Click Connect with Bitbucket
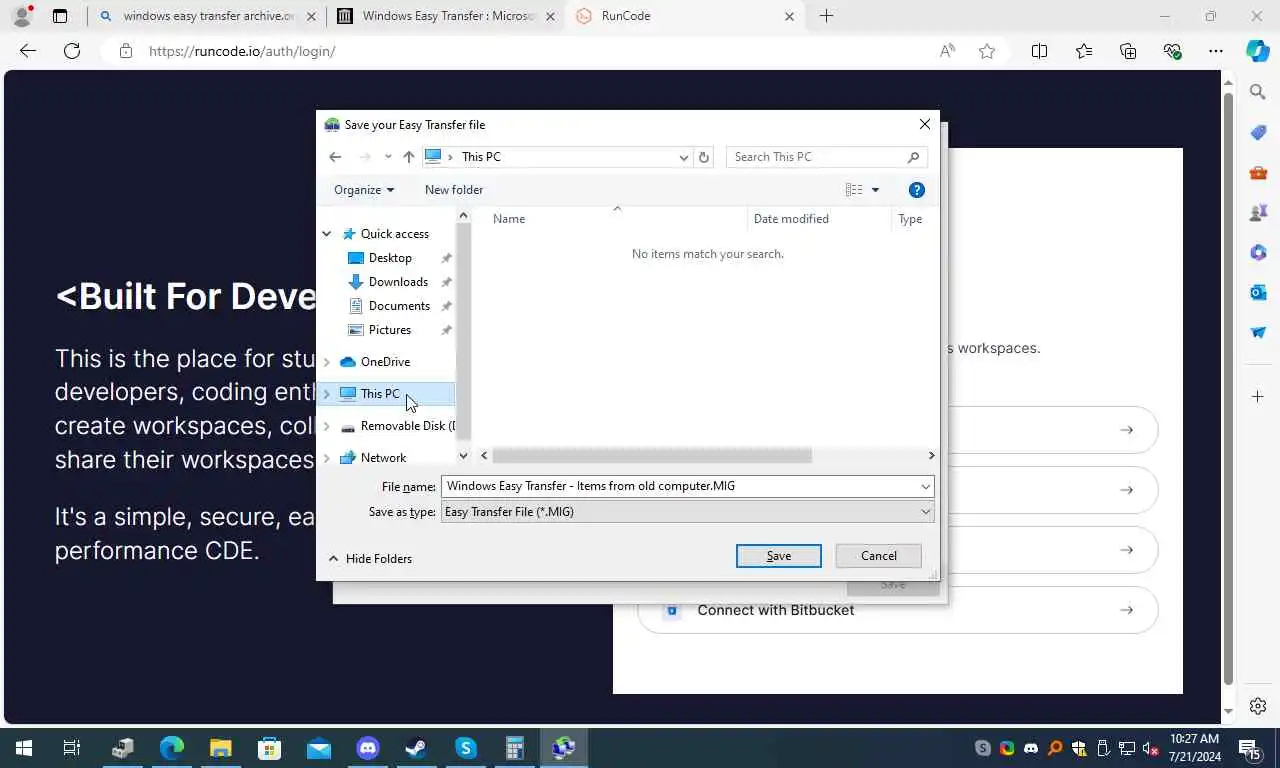 click(897, 610)
